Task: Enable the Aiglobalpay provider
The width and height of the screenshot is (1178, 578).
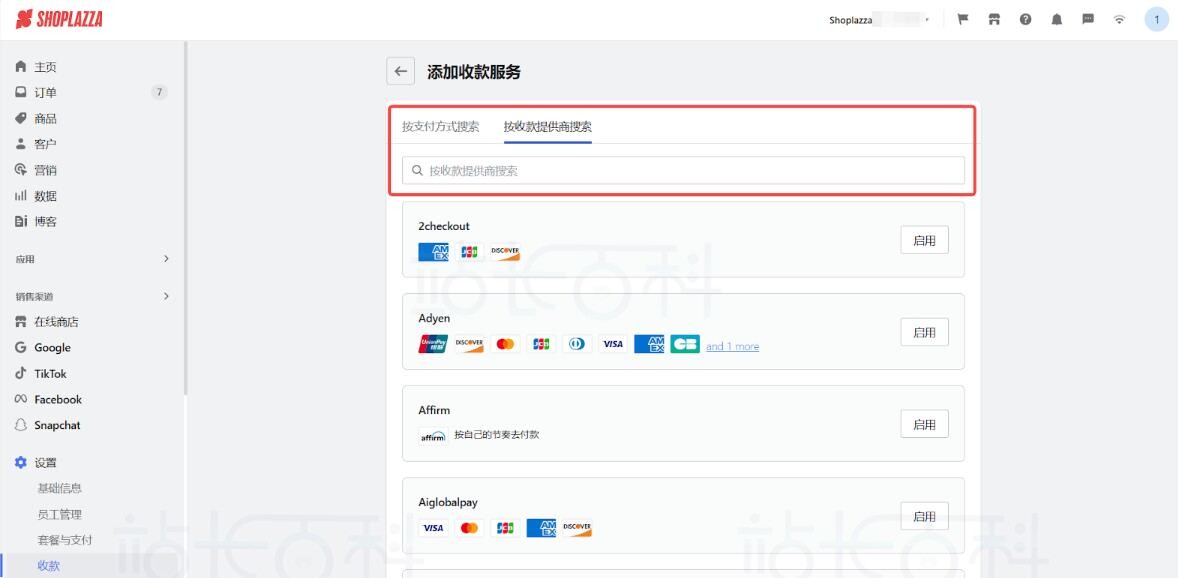Action: click(x=924, y=516)
